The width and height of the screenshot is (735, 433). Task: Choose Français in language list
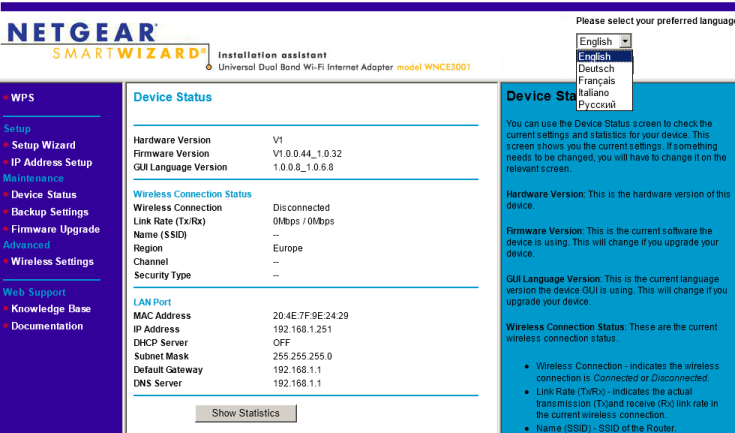click(x=604, y=81)
